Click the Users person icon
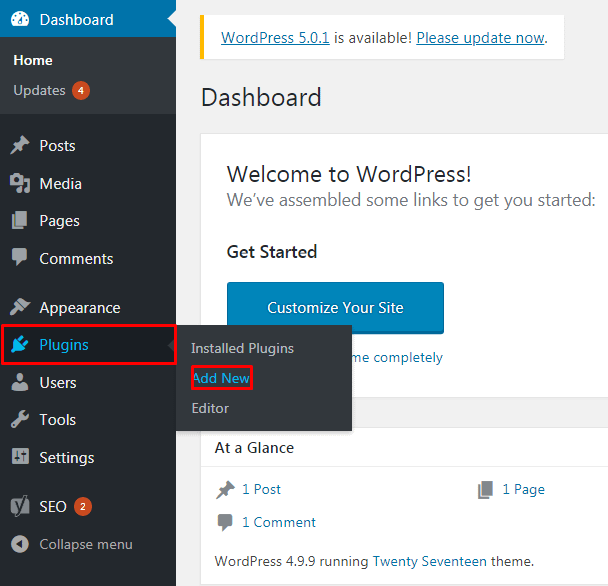The image size is (608, 586). pyautogui.click(x=20, y=382)
